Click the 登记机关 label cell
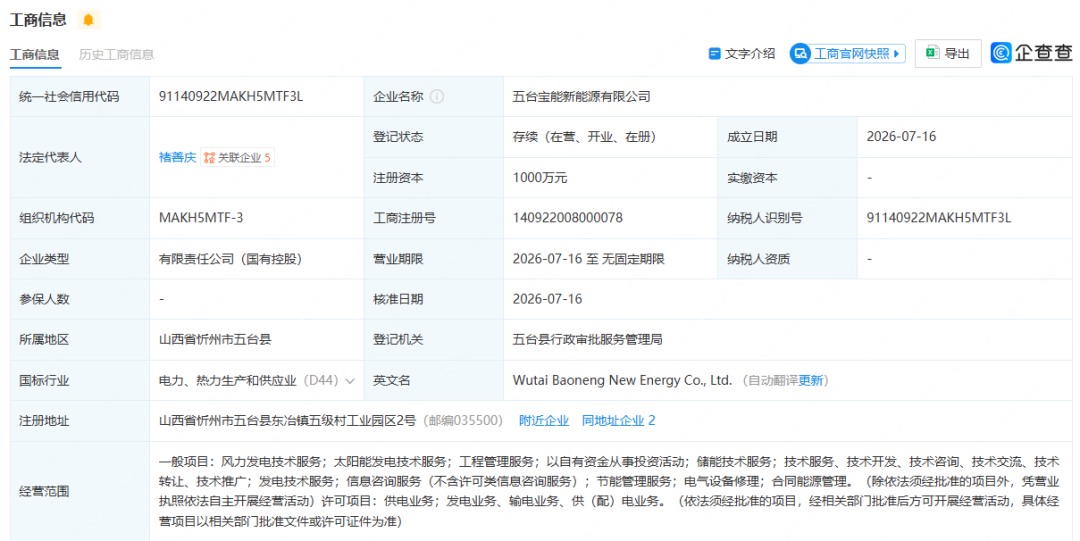 click(433, 339)
